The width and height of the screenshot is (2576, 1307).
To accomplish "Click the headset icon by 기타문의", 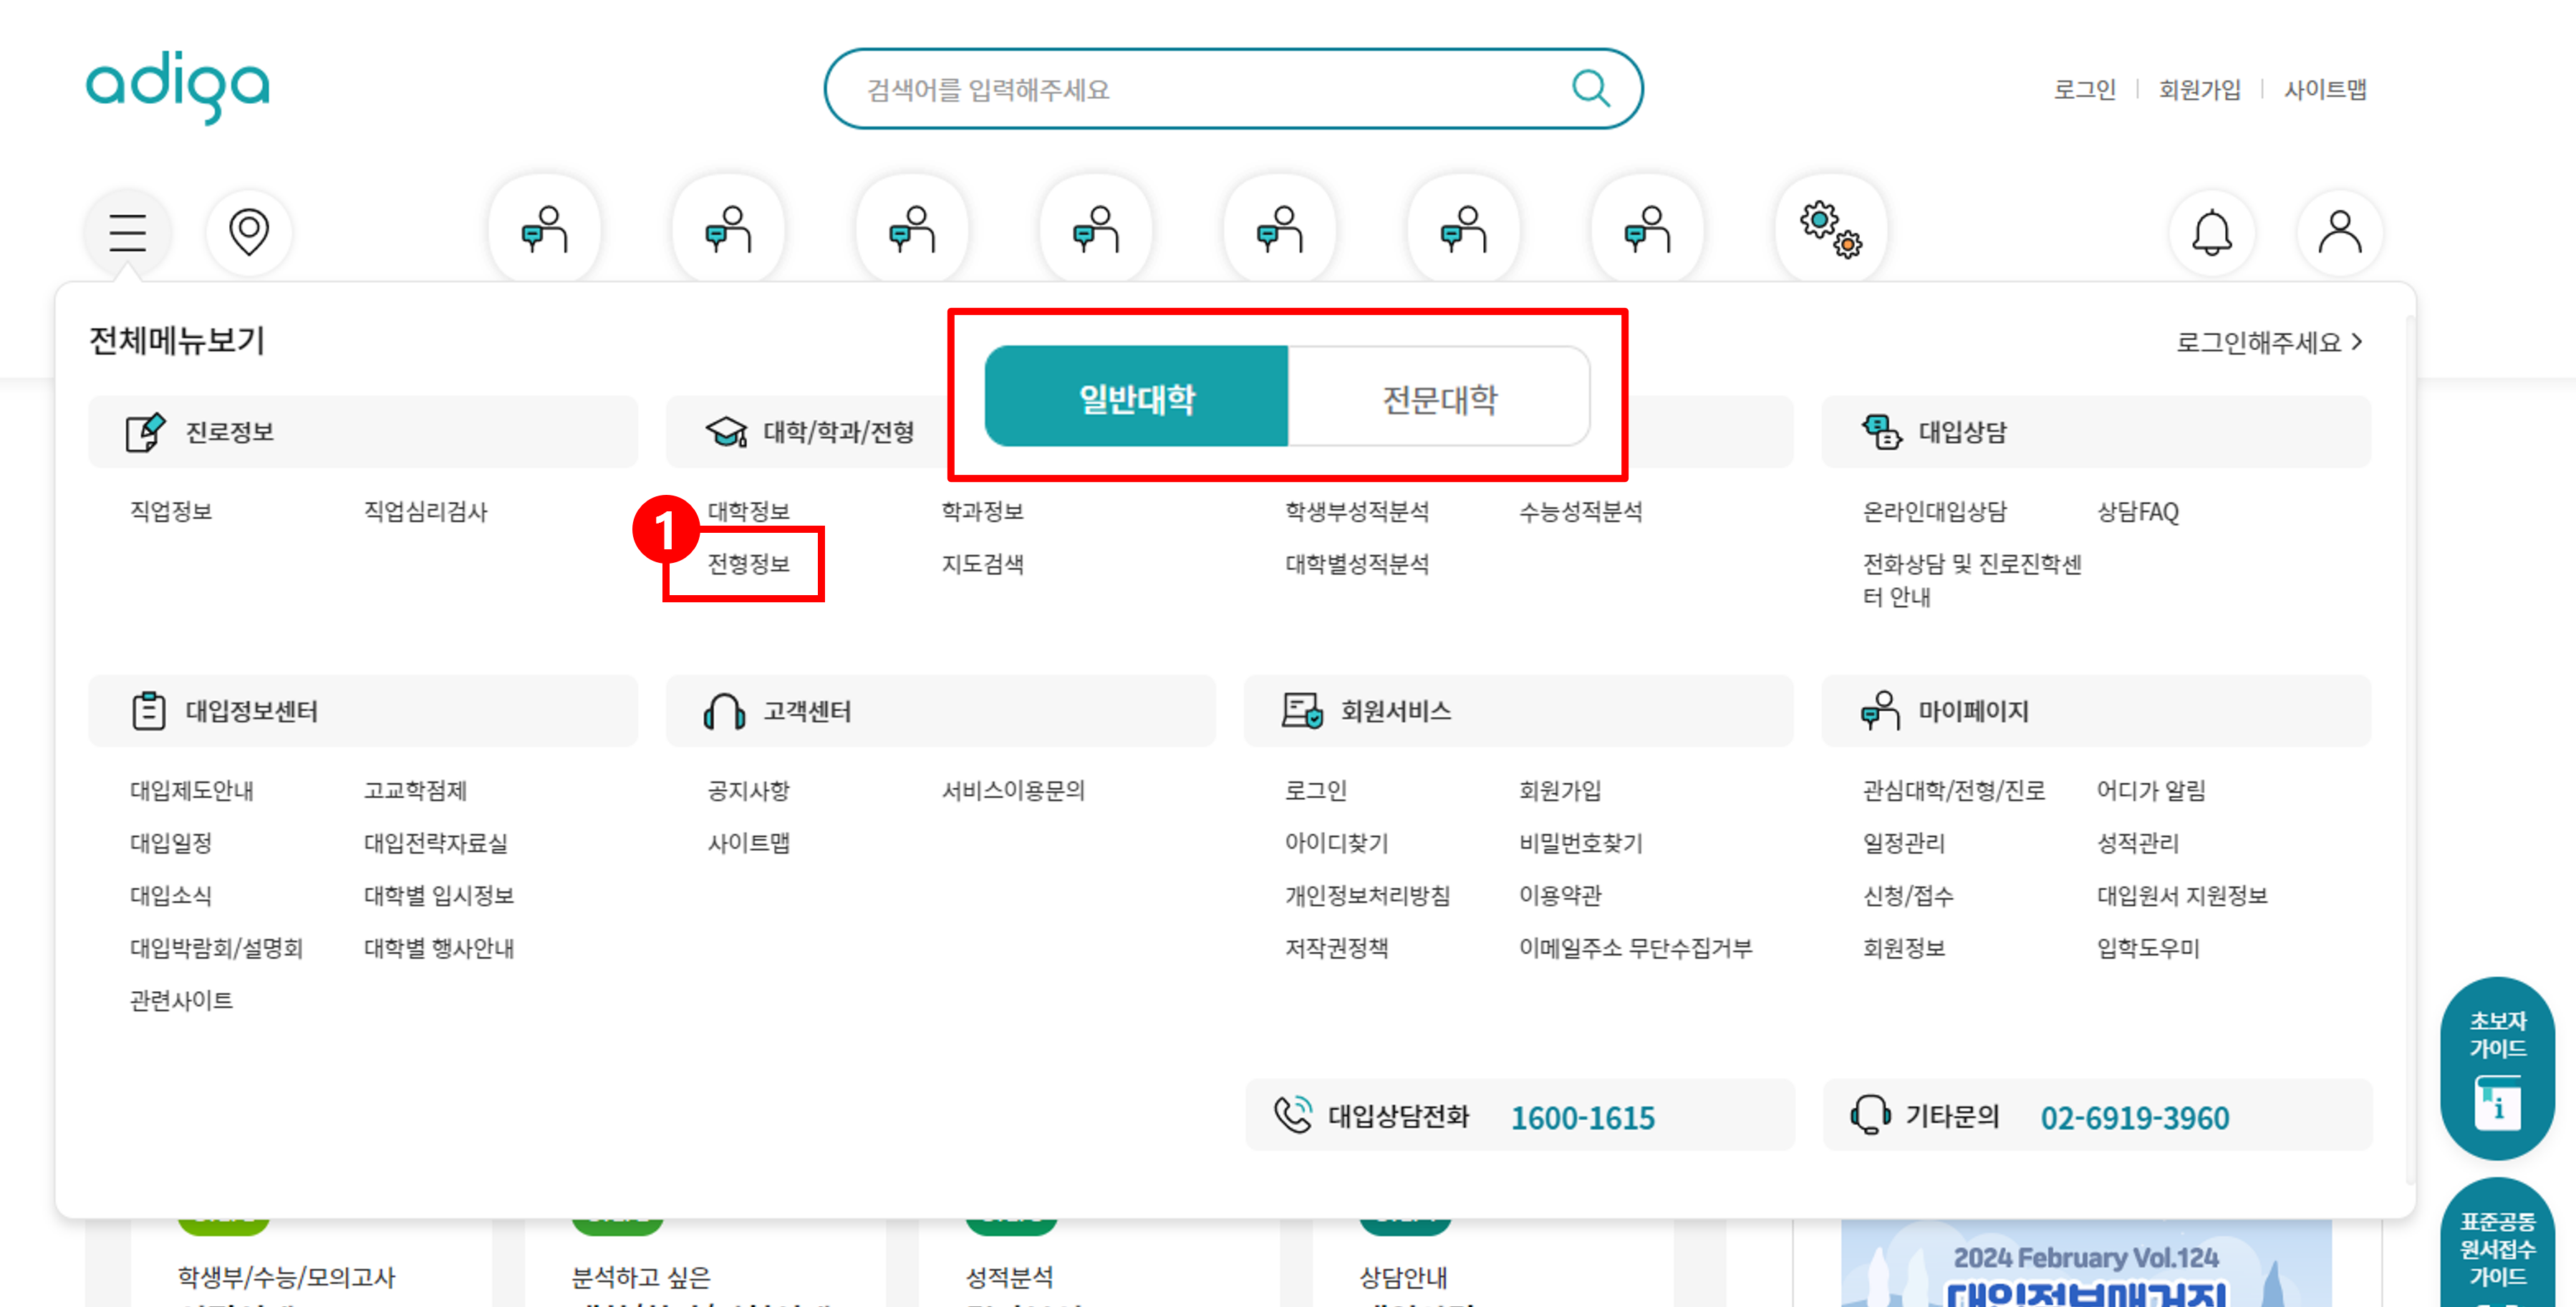I will tap(1870, 1115).
